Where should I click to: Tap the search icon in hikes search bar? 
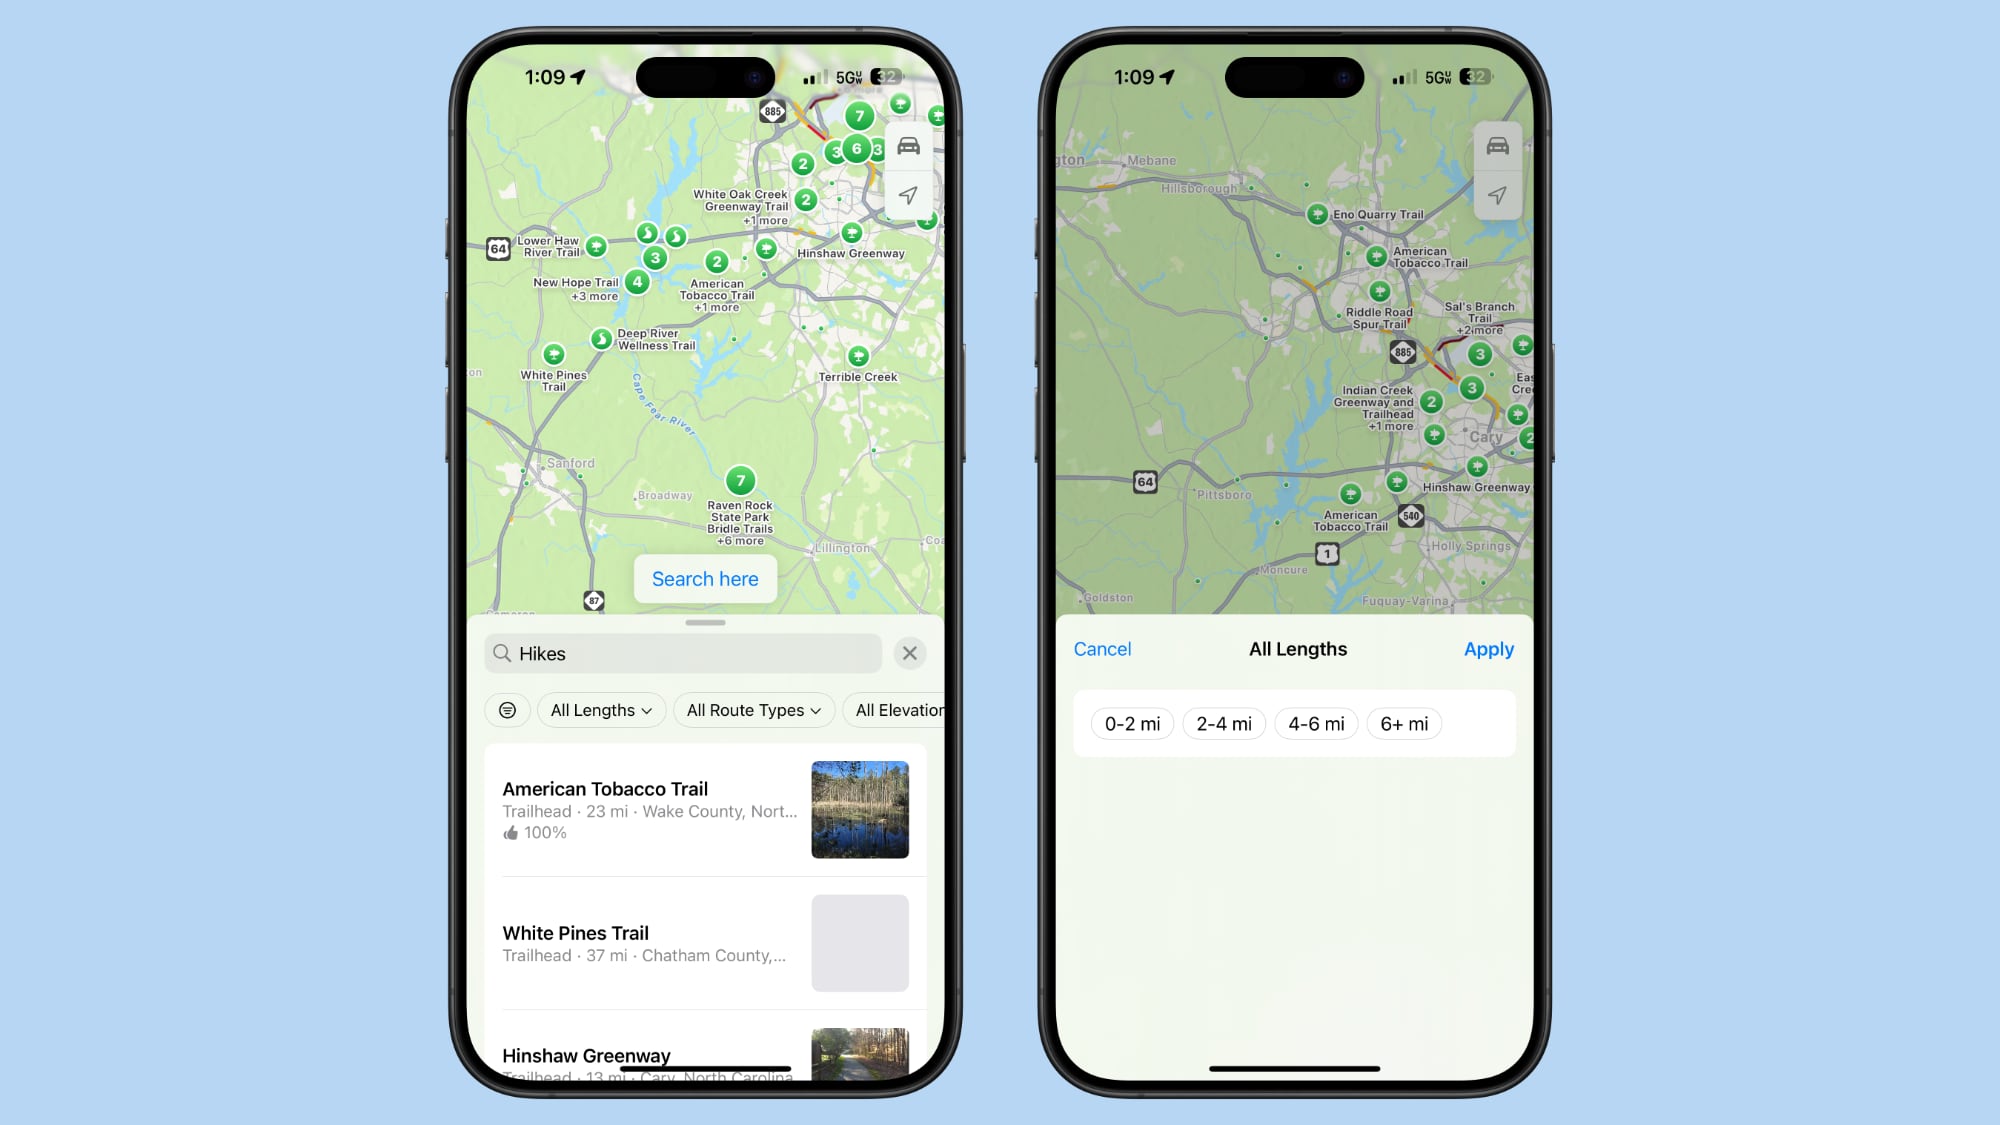coord(503,652)
